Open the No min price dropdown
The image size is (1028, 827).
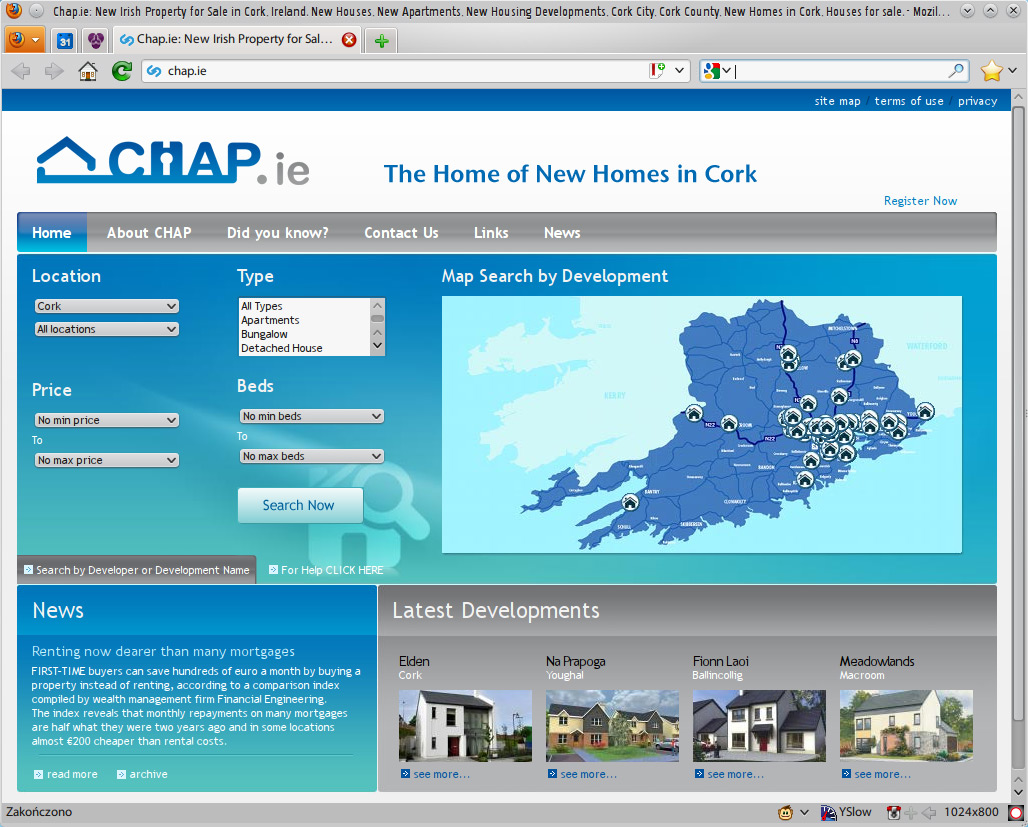click(106, 421)
